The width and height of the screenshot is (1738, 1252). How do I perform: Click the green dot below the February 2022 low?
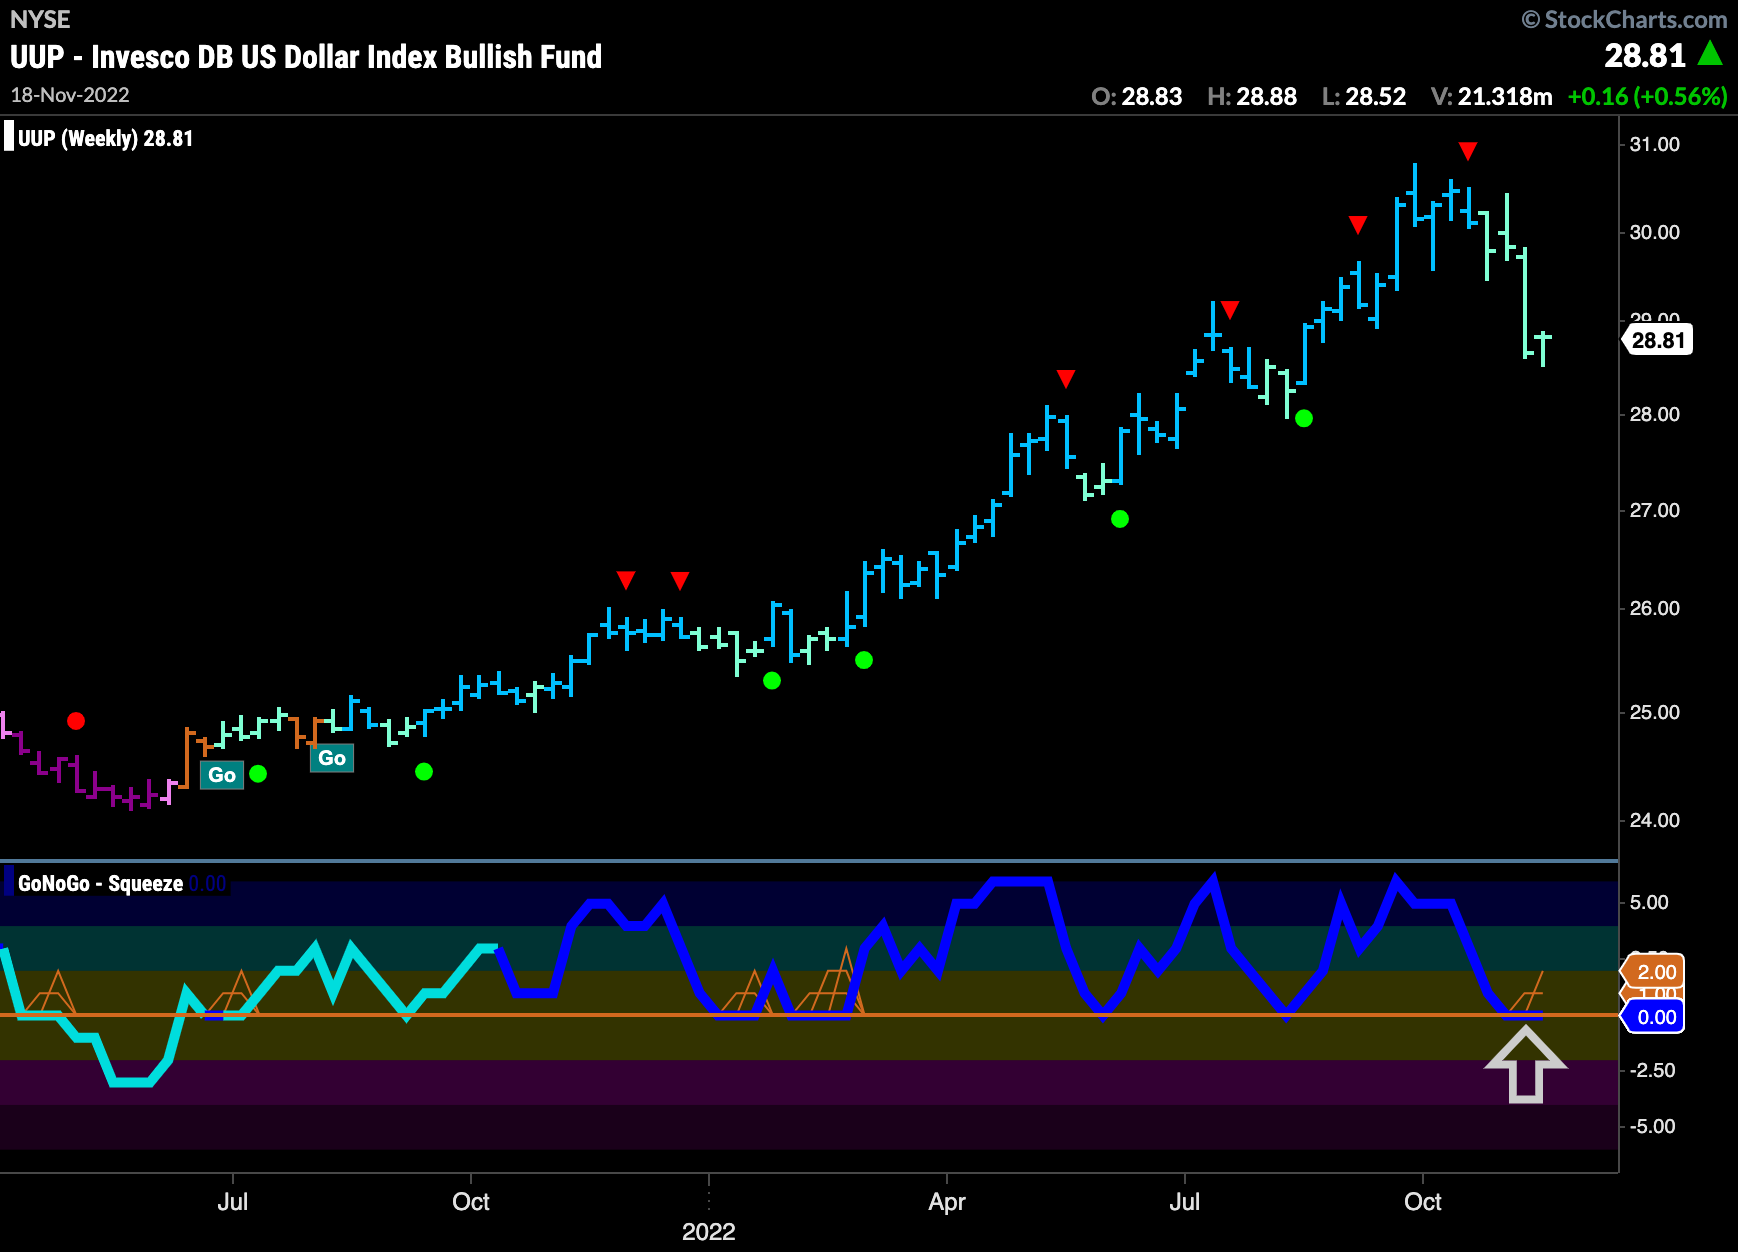click(x=864, y=660)
